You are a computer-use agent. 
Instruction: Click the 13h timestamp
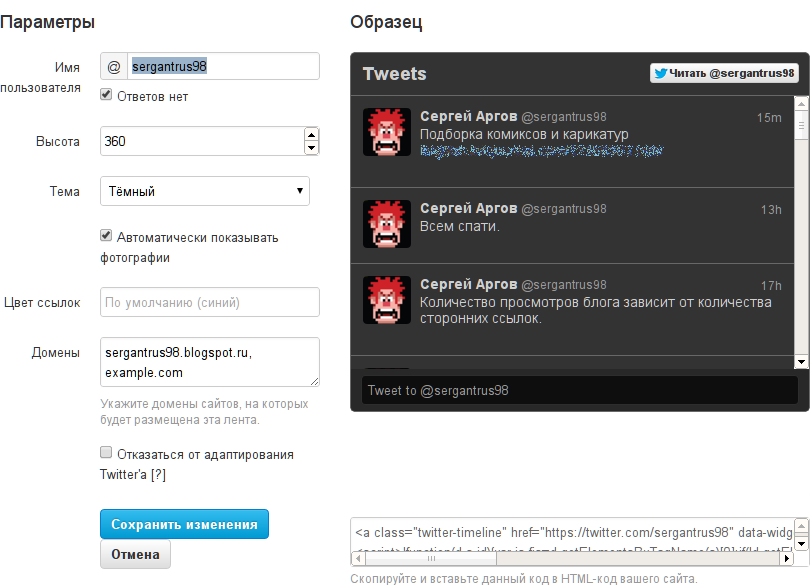(x=771, y=210)
